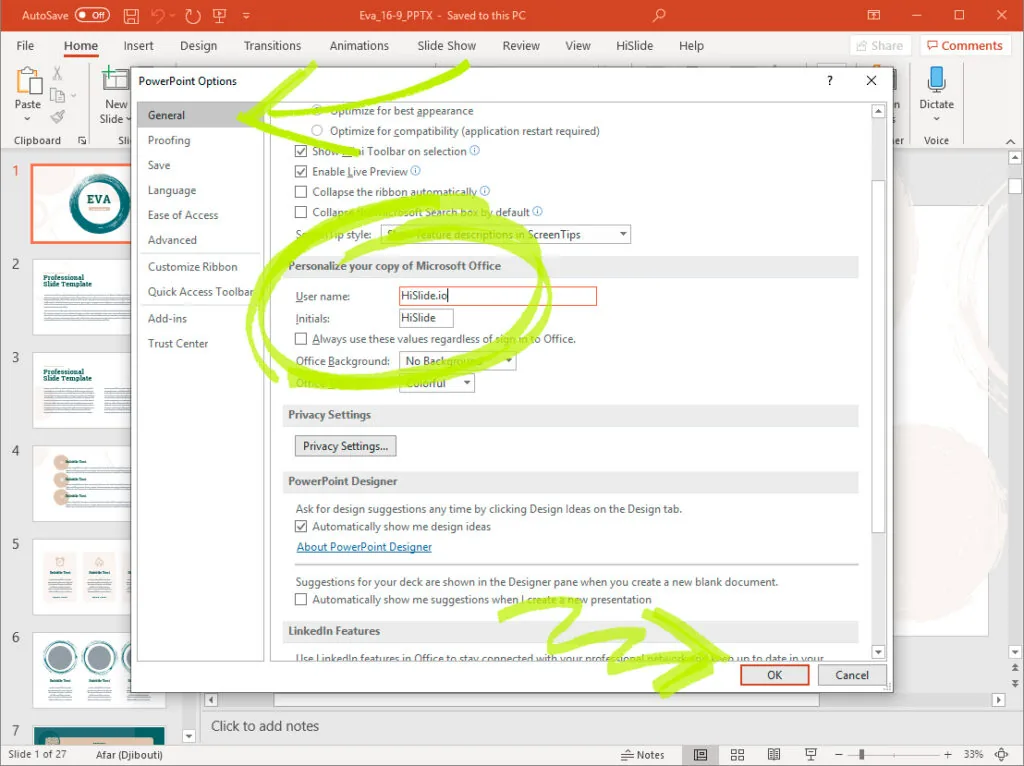Click the Copy icon in Clipboard group
This screenshot has width=1024, height=766.
tap(57, 95)
